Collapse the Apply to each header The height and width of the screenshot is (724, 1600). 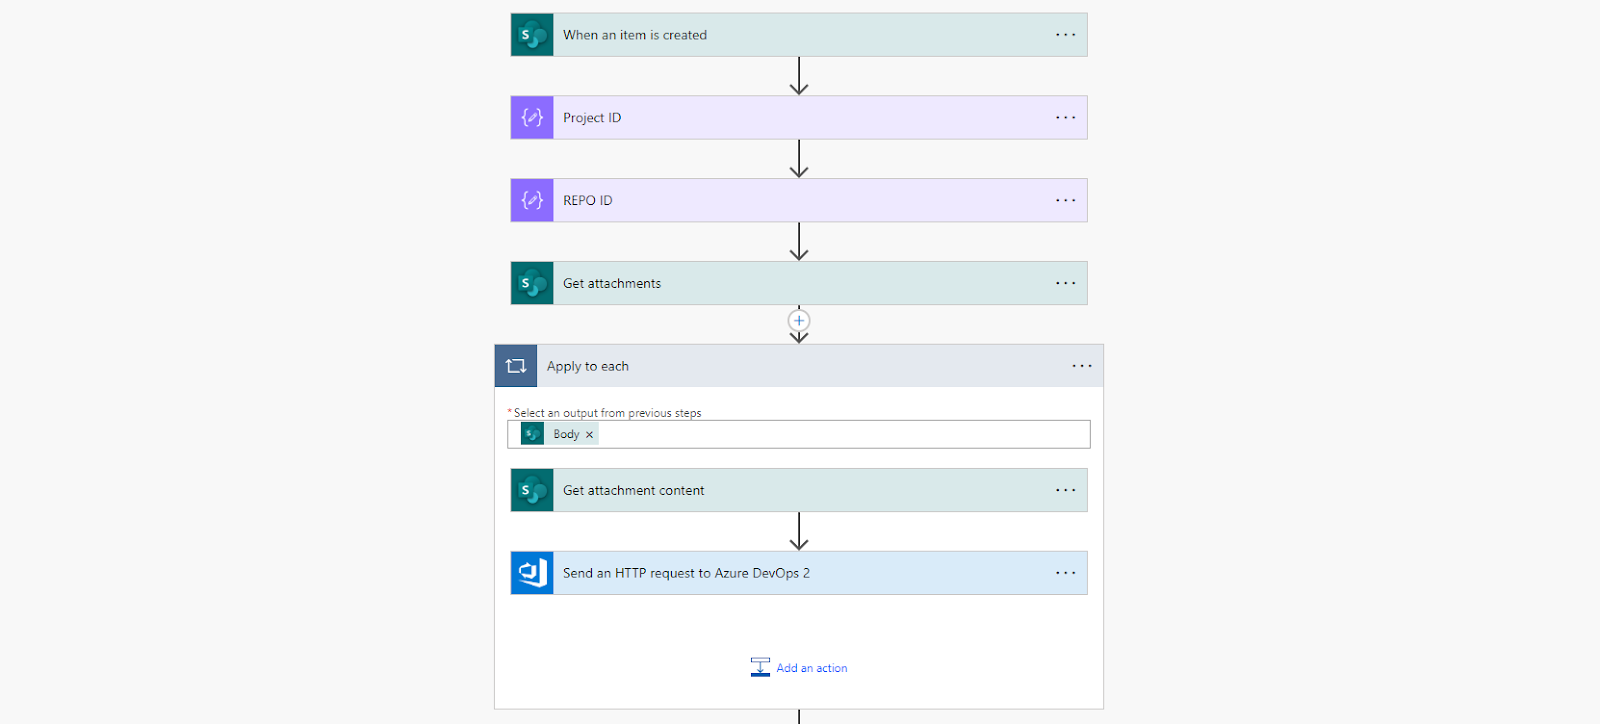799,366
